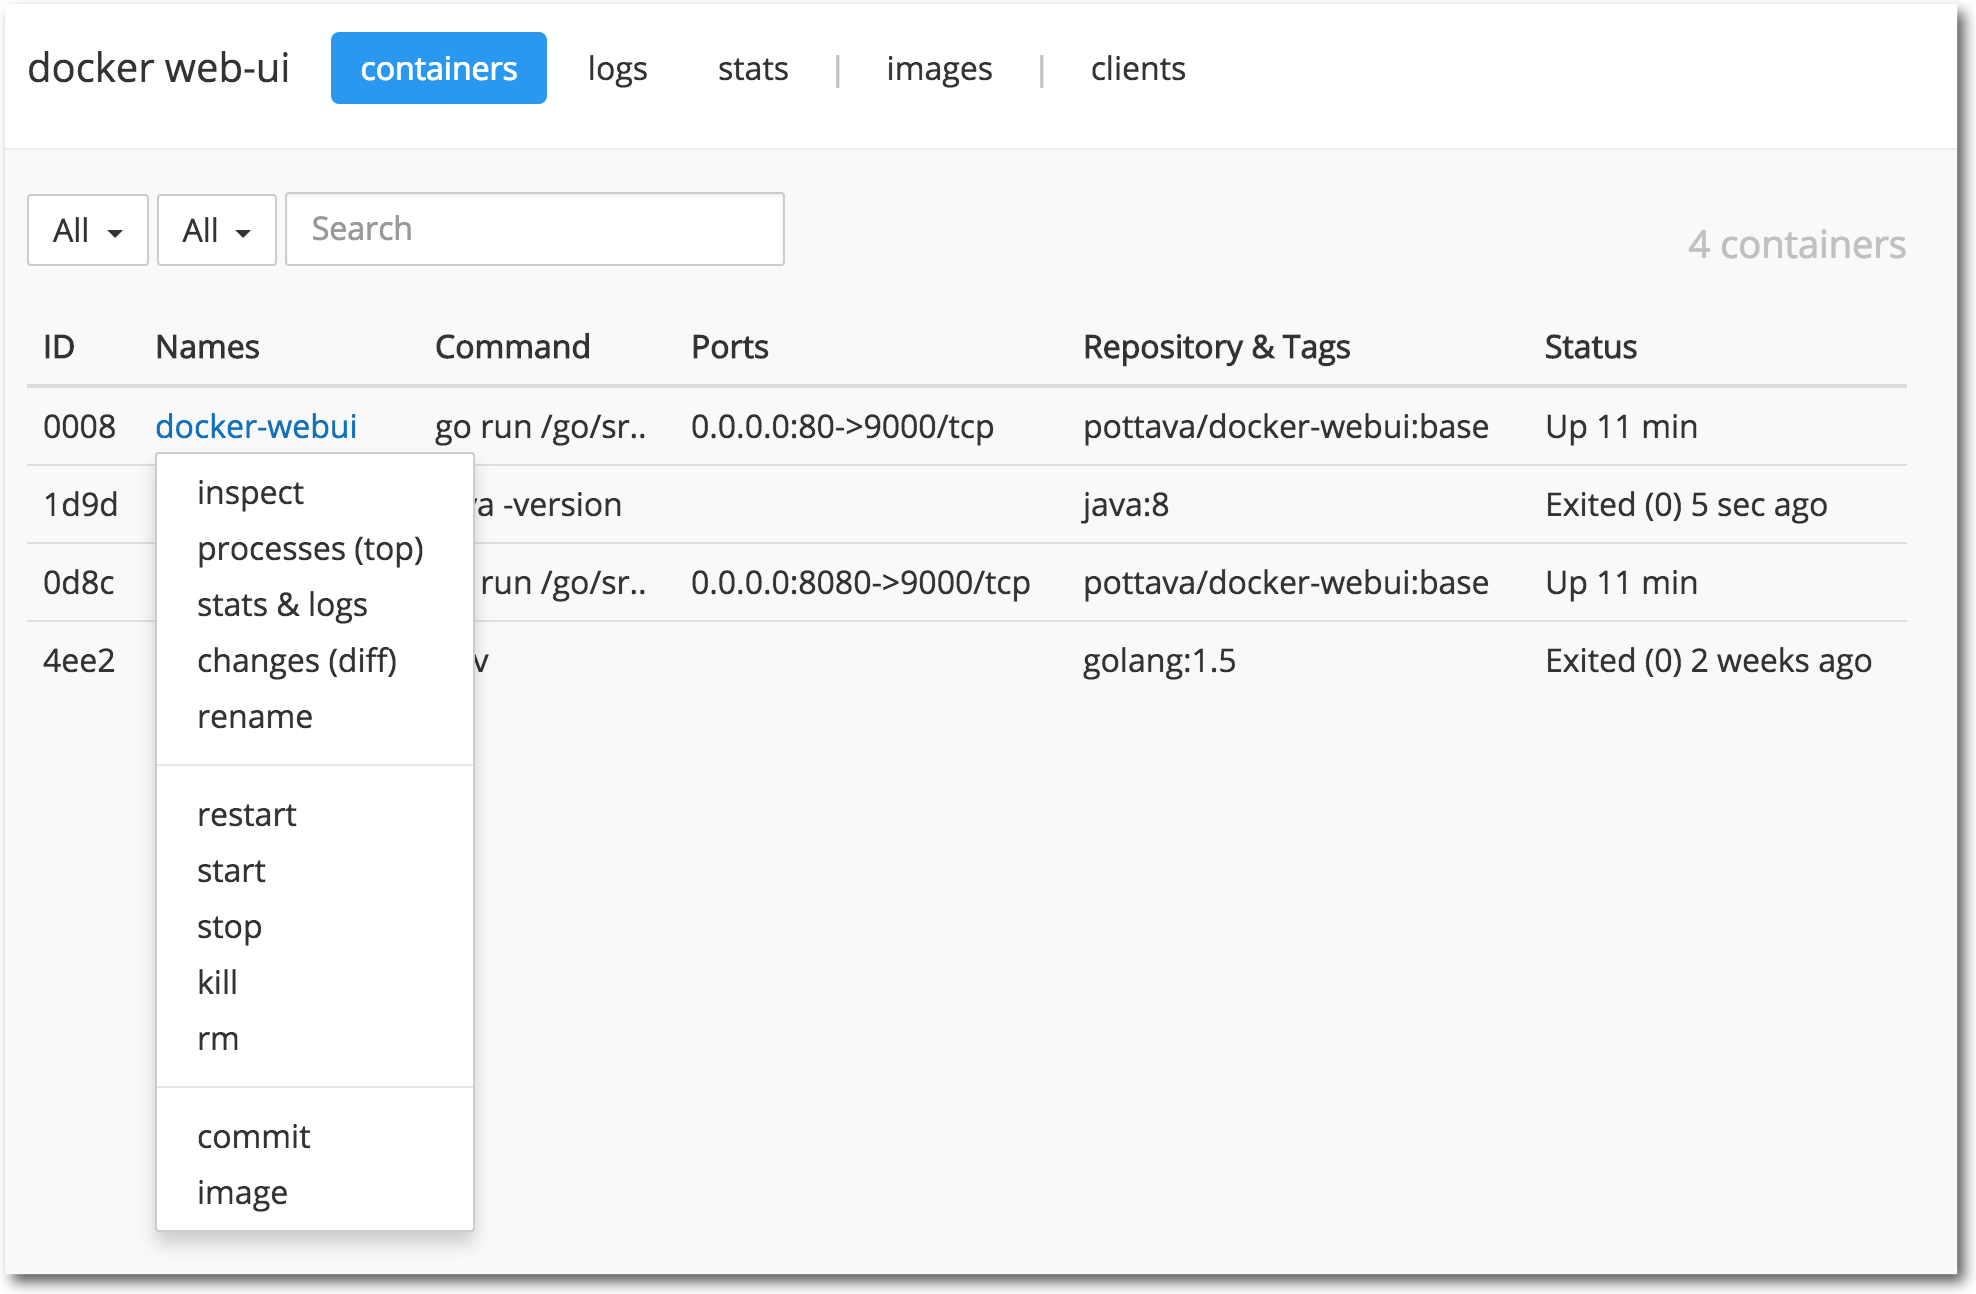Click into the Search input field

tap(534, 229)
